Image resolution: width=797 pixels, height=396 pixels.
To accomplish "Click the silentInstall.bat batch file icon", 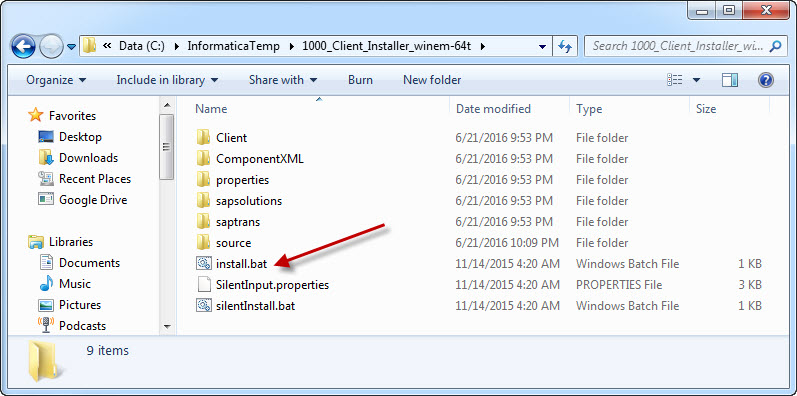I will coord(203,306).
